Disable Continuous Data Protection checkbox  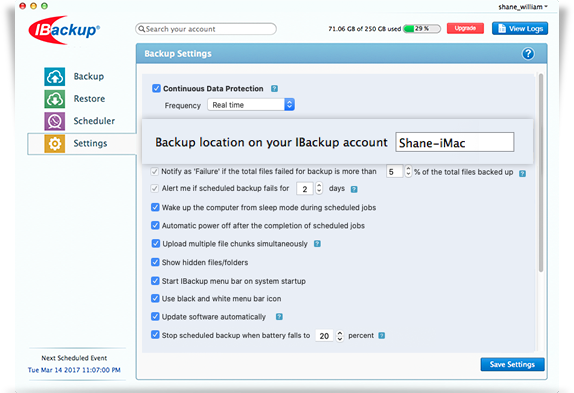click(156, 88)
